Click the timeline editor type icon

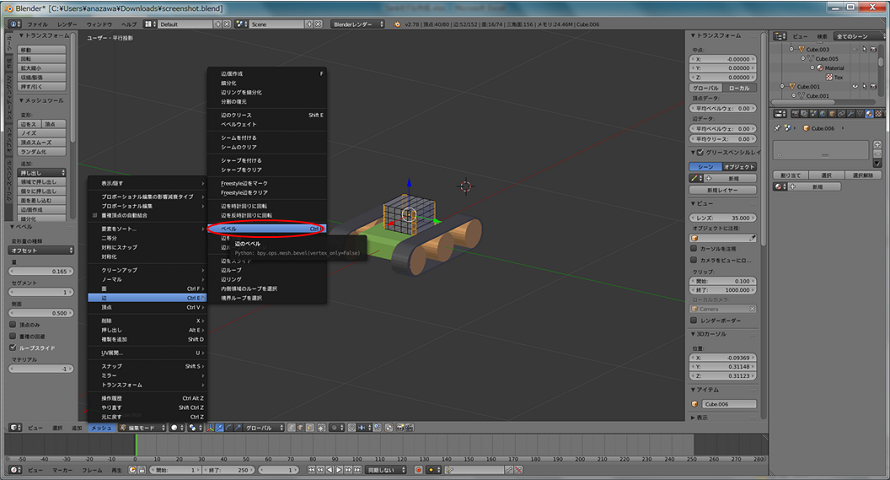(13, 469)
